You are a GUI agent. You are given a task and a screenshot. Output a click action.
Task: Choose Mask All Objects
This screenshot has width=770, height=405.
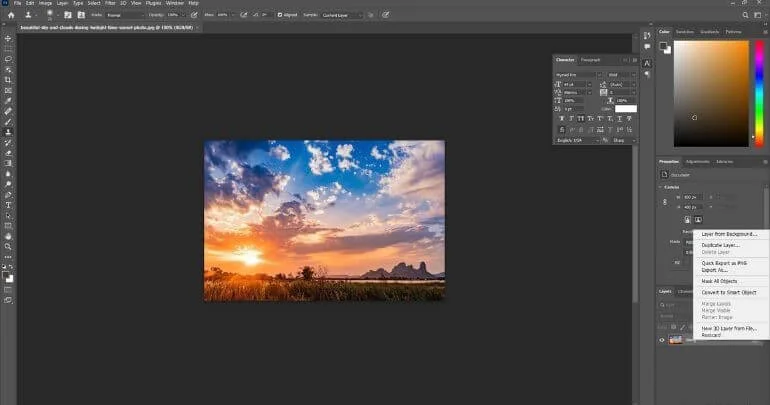[x=719, y=281]
